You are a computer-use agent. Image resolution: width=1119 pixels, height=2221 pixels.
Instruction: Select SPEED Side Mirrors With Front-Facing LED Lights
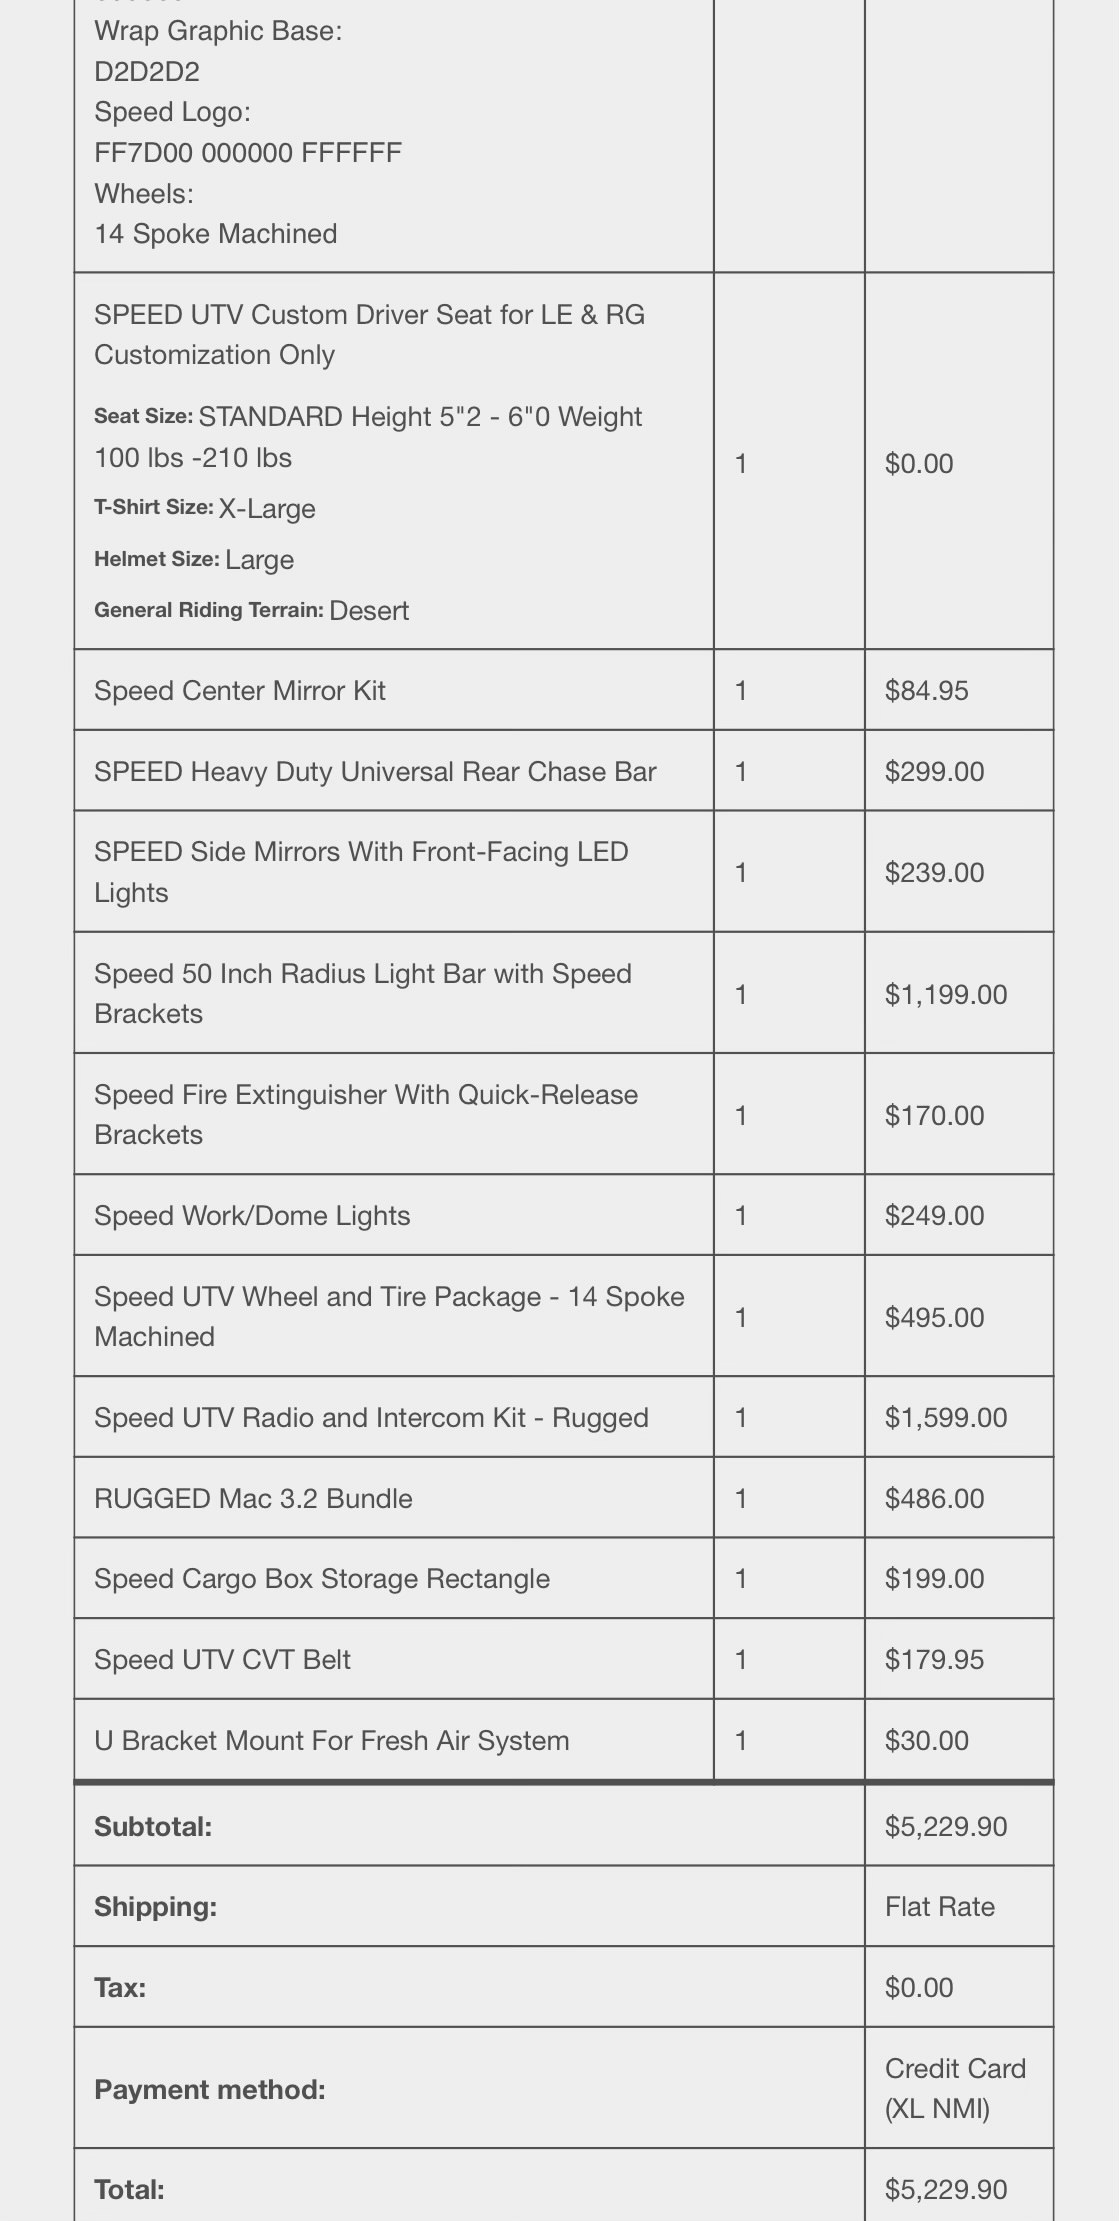361,872
